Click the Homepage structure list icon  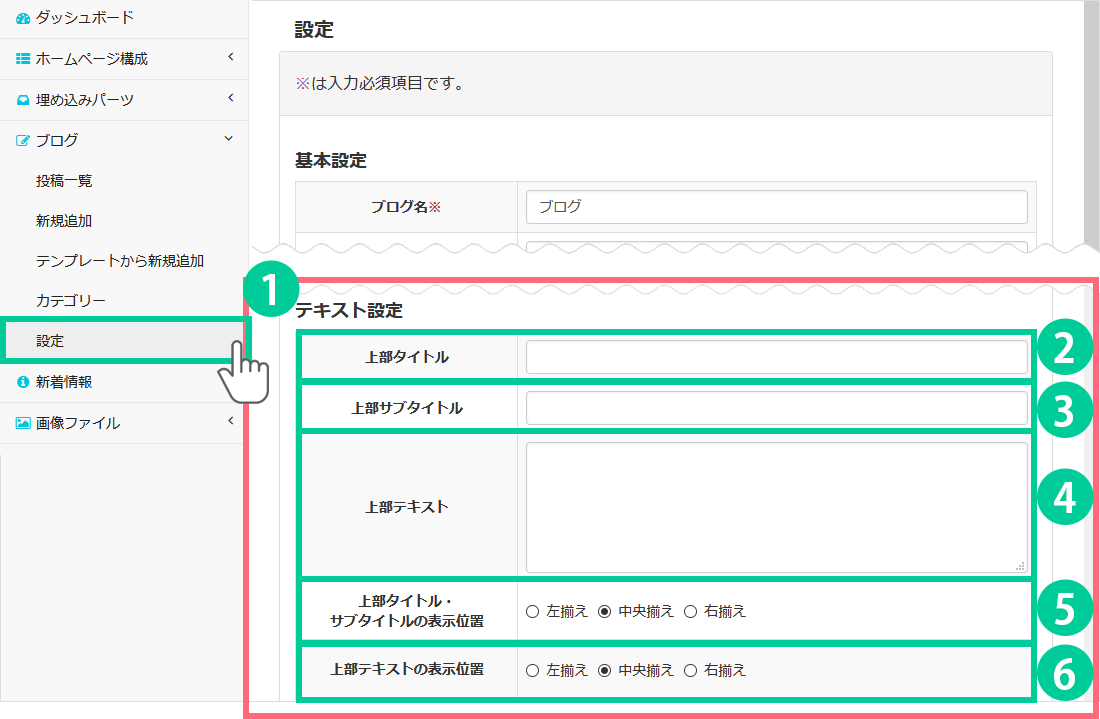(x=23, y=59)
